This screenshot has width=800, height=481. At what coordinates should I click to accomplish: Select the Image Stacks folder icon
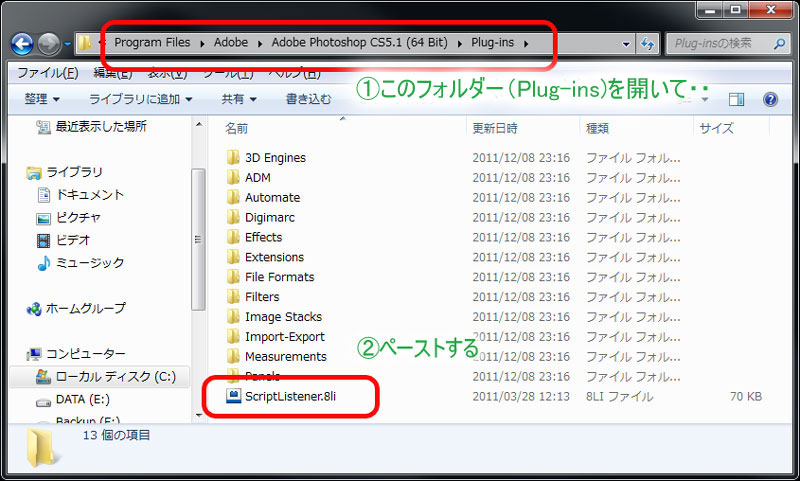coord(233,316)
